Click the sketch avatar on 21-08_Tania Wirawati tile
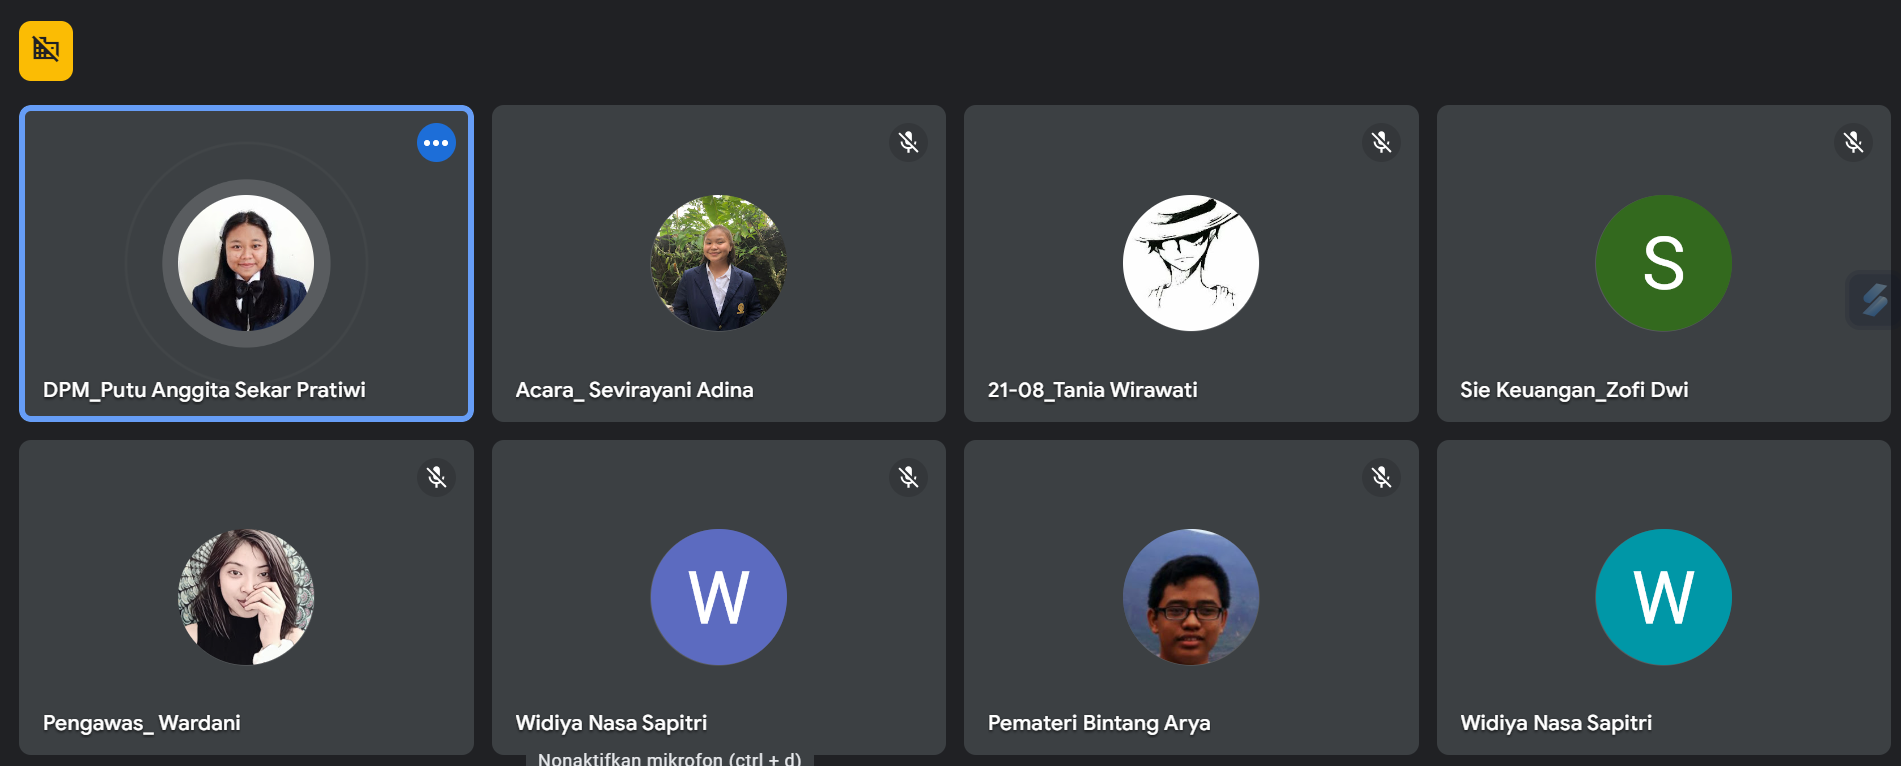The width and height of the screenshot is (1901, 766). click(x=1190, y=263)
